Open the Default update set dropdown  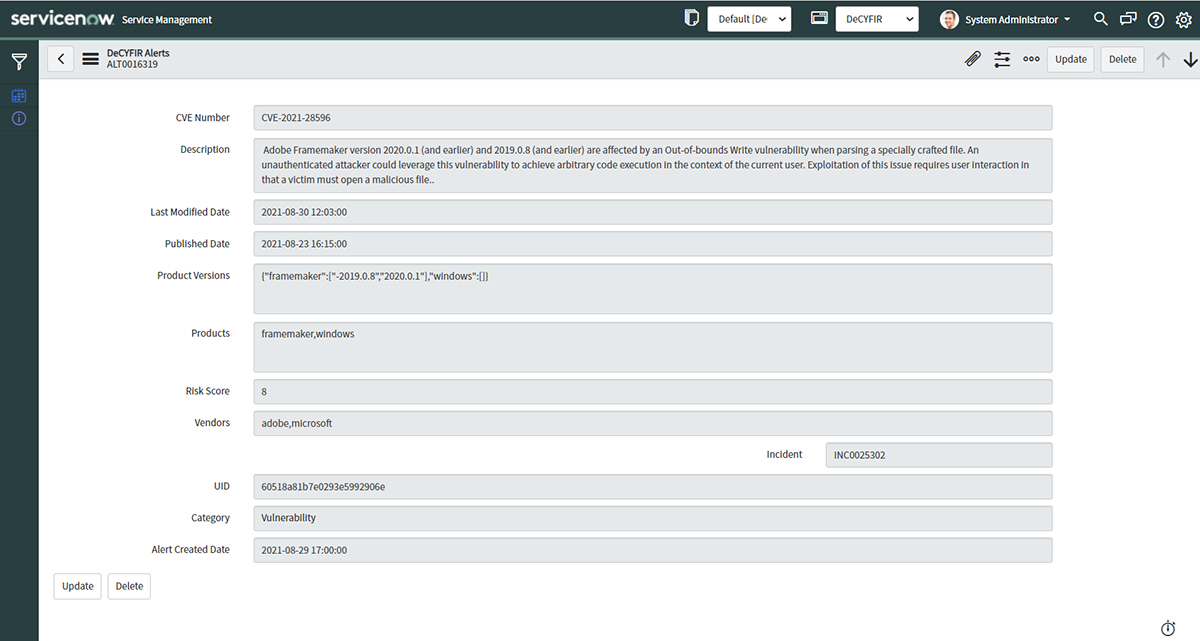tap(749, 19)
